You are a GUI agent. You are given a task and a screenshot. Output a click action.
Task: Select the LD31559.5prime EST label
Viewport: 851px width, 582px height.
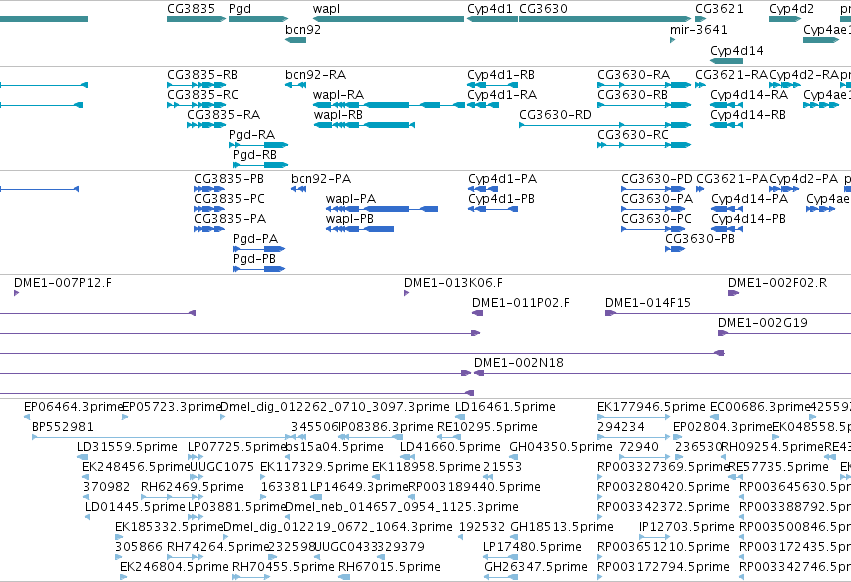127,447
